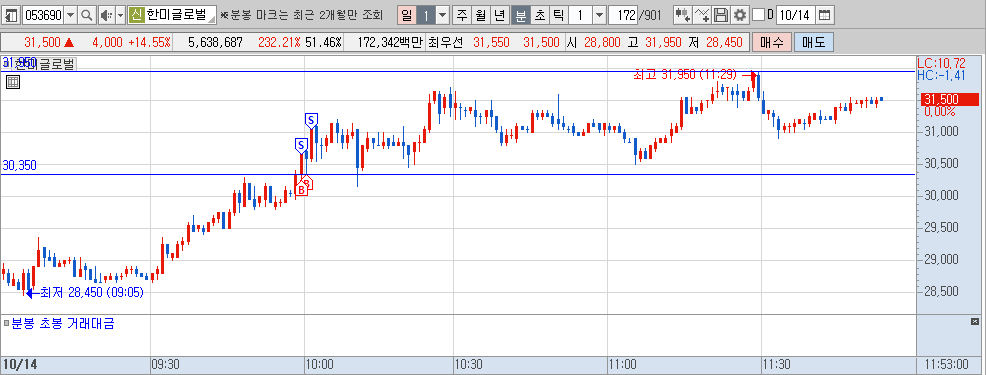Click the add candlestick chart icon
Image resolution: width=986 pixels, height=375 pixels.
[682, 14]
